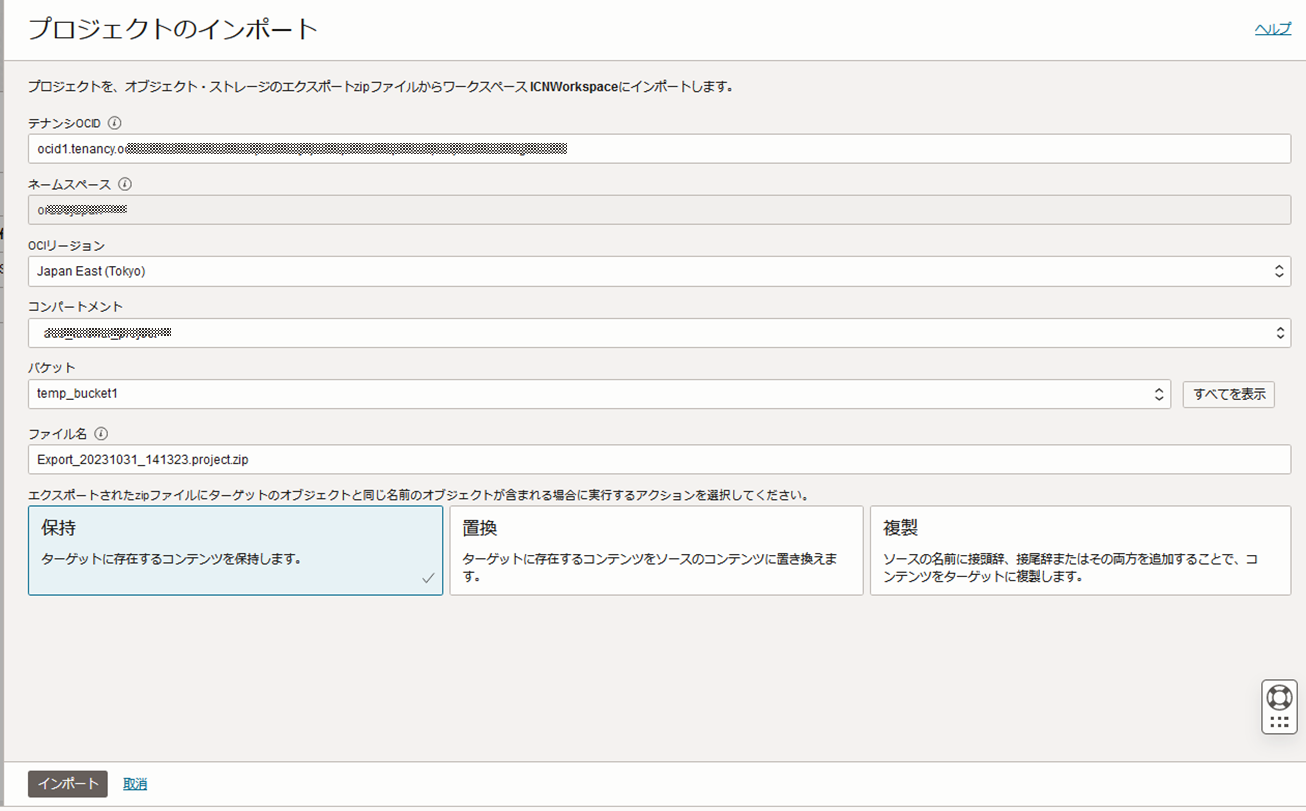Click the info icon beside ファイル名
This screenshot has width=1306, height=811.
[101, 434]
